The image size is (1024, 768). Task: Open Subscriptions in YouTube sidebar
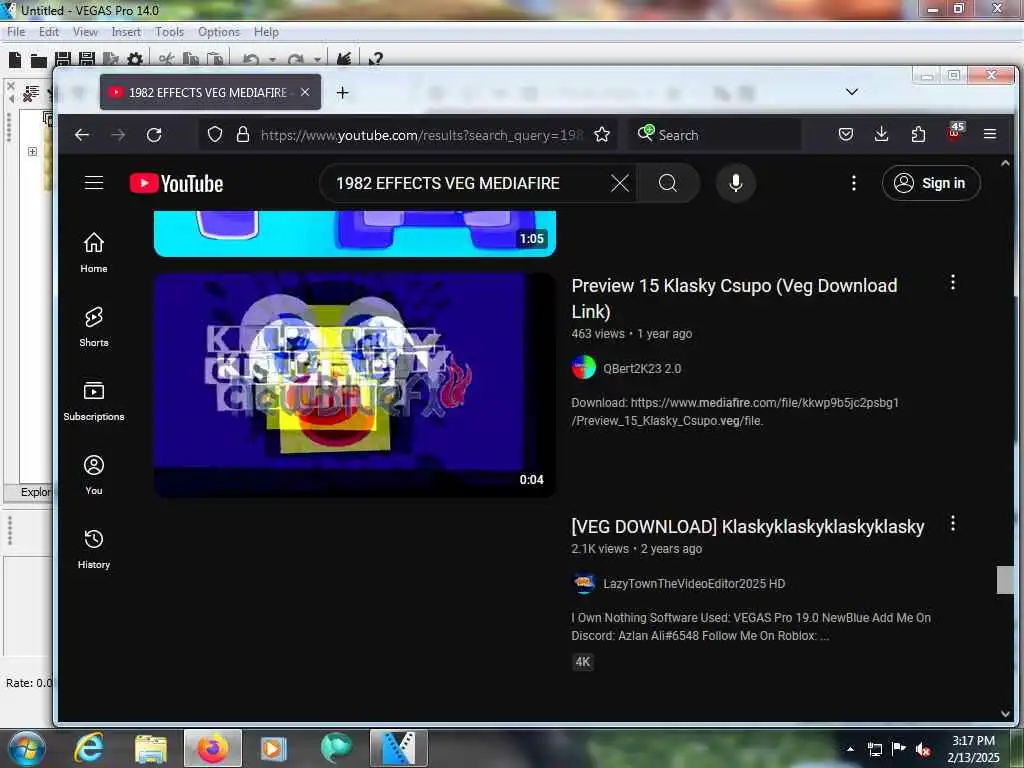(94, 400)
